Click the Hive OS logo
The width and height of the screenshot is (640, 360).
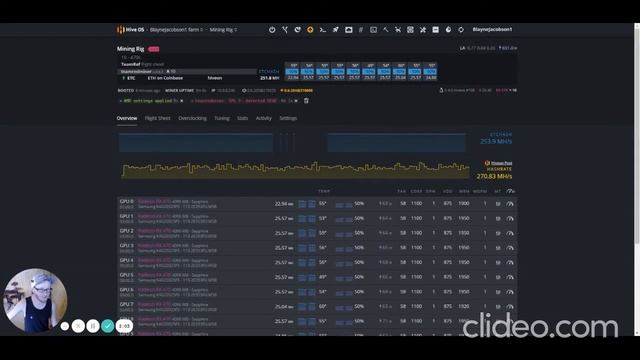point(131,30)
